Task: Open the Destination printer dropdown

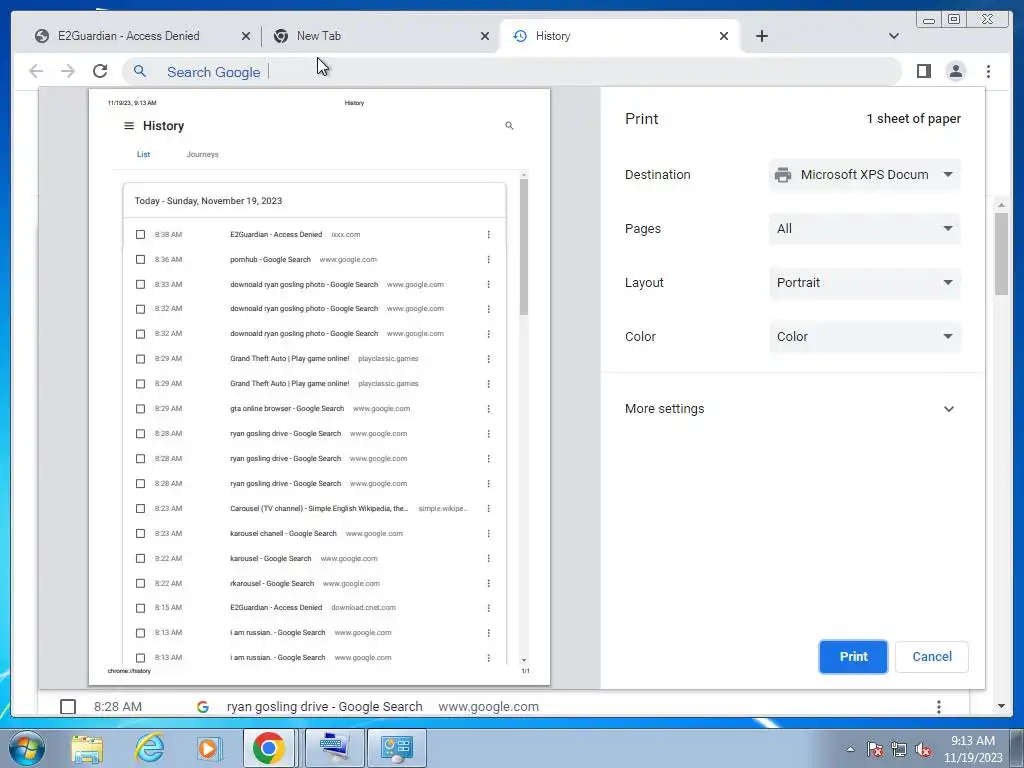Action: pyautogui.click(x=865, y=174)
